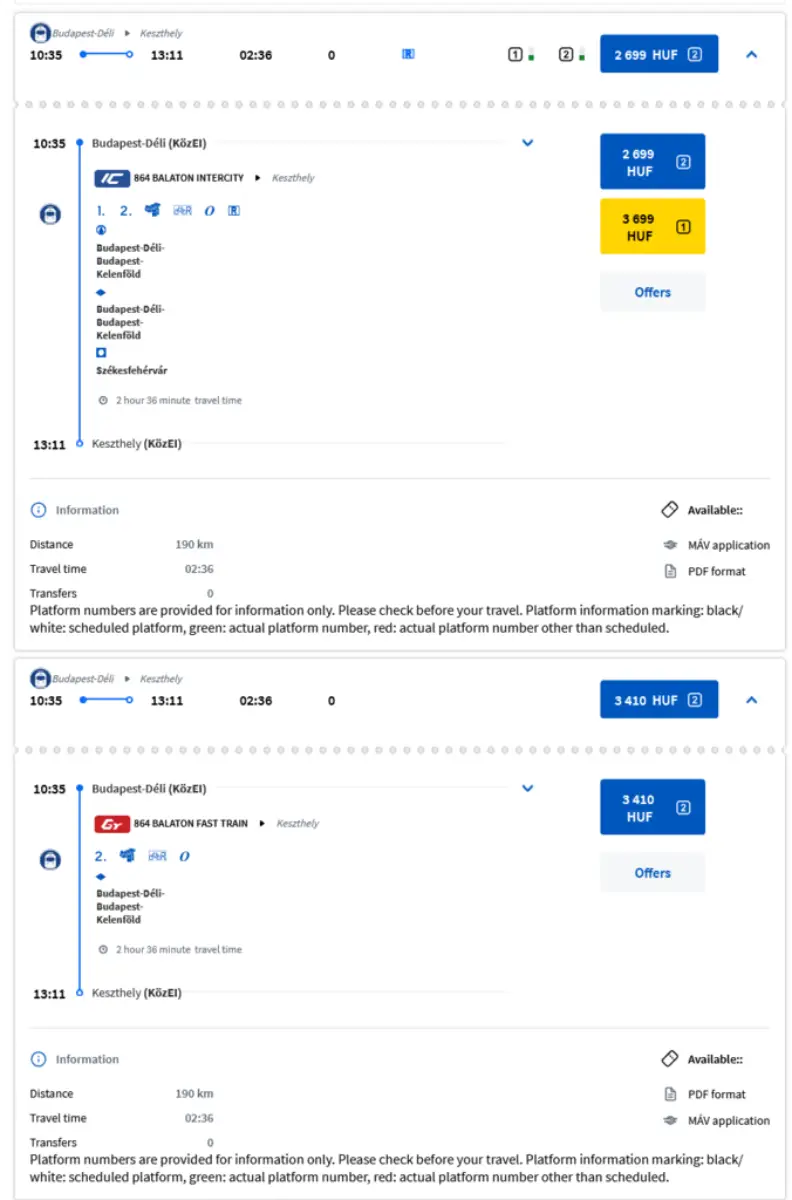Click the train icon beside the 864 Balaton InterCity details
The image size is (792, 1200).
[x=50, y=213]
